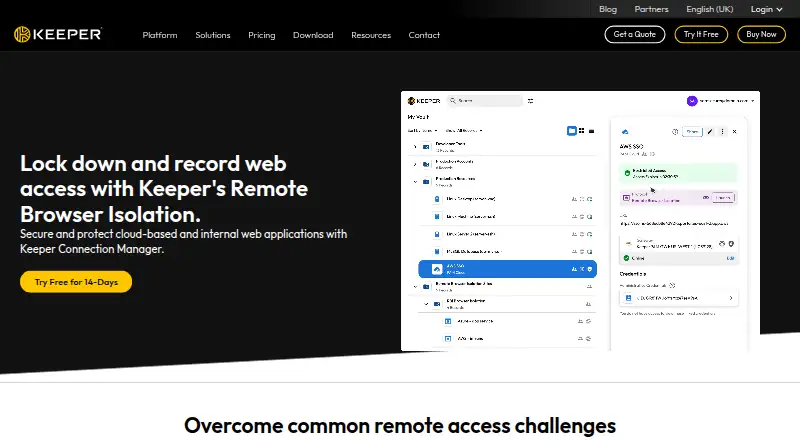Expand the first collapsed folder in vault tree
Viewport: 800px width, 440px height.
415,147
